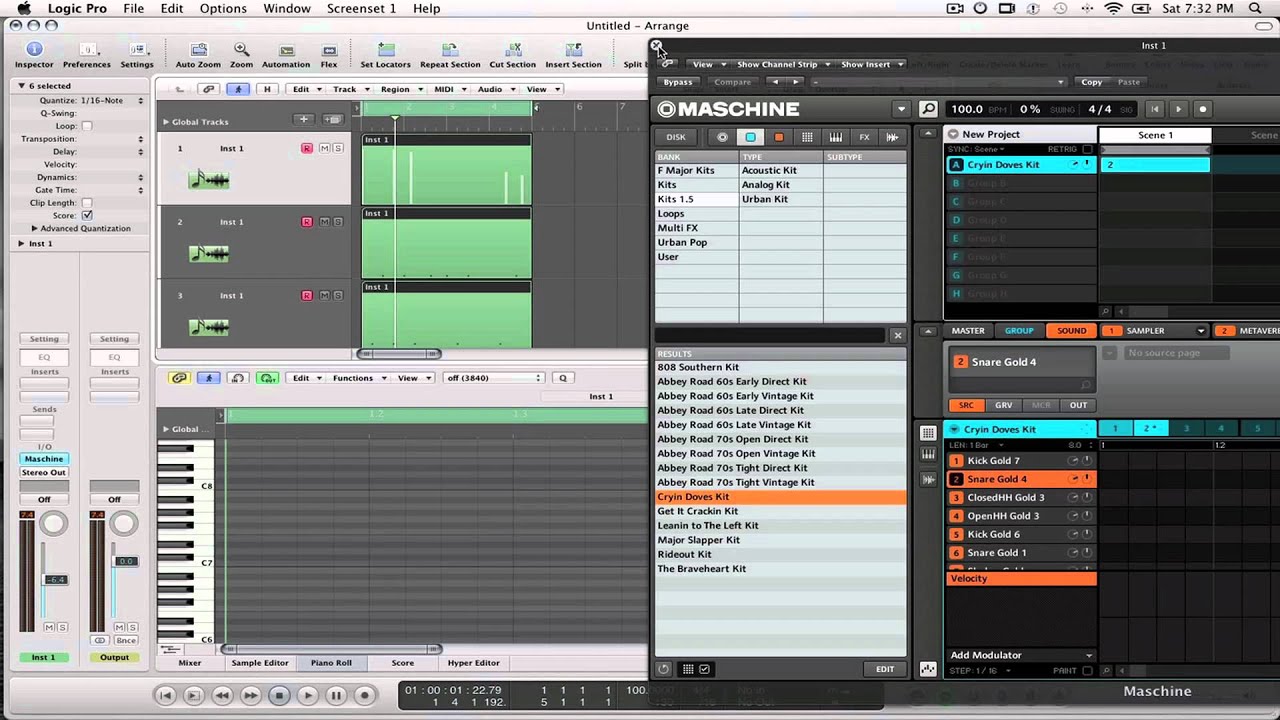Switch to the Hyper Editor tab
1280x720 pixels.
point(473,662)
